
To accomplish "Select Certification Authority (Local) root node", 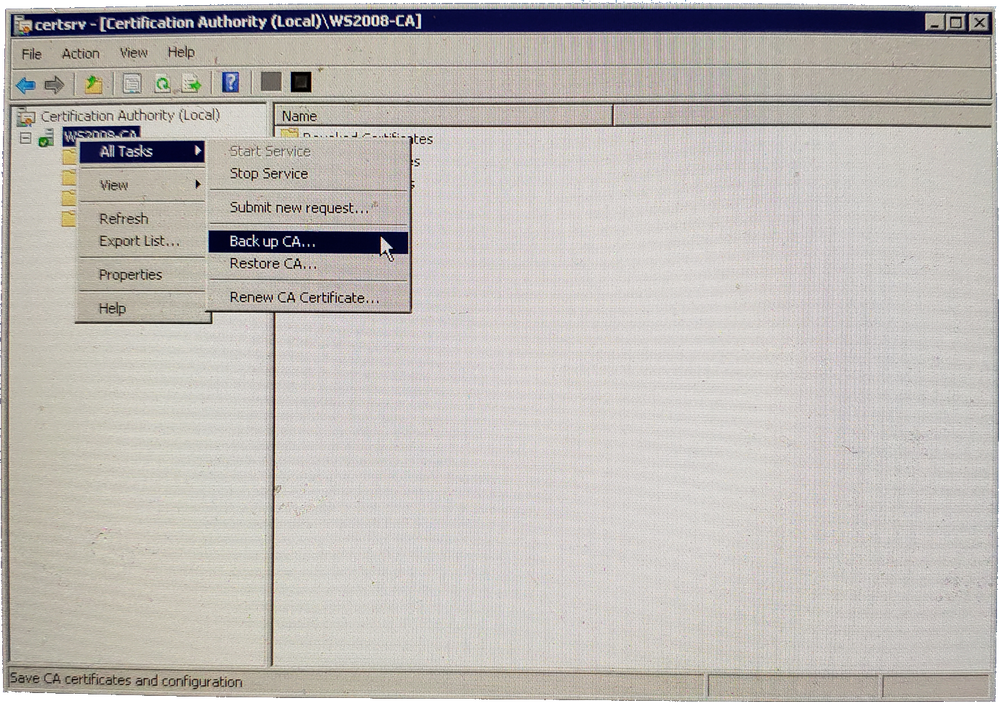I will pos(129,116).
